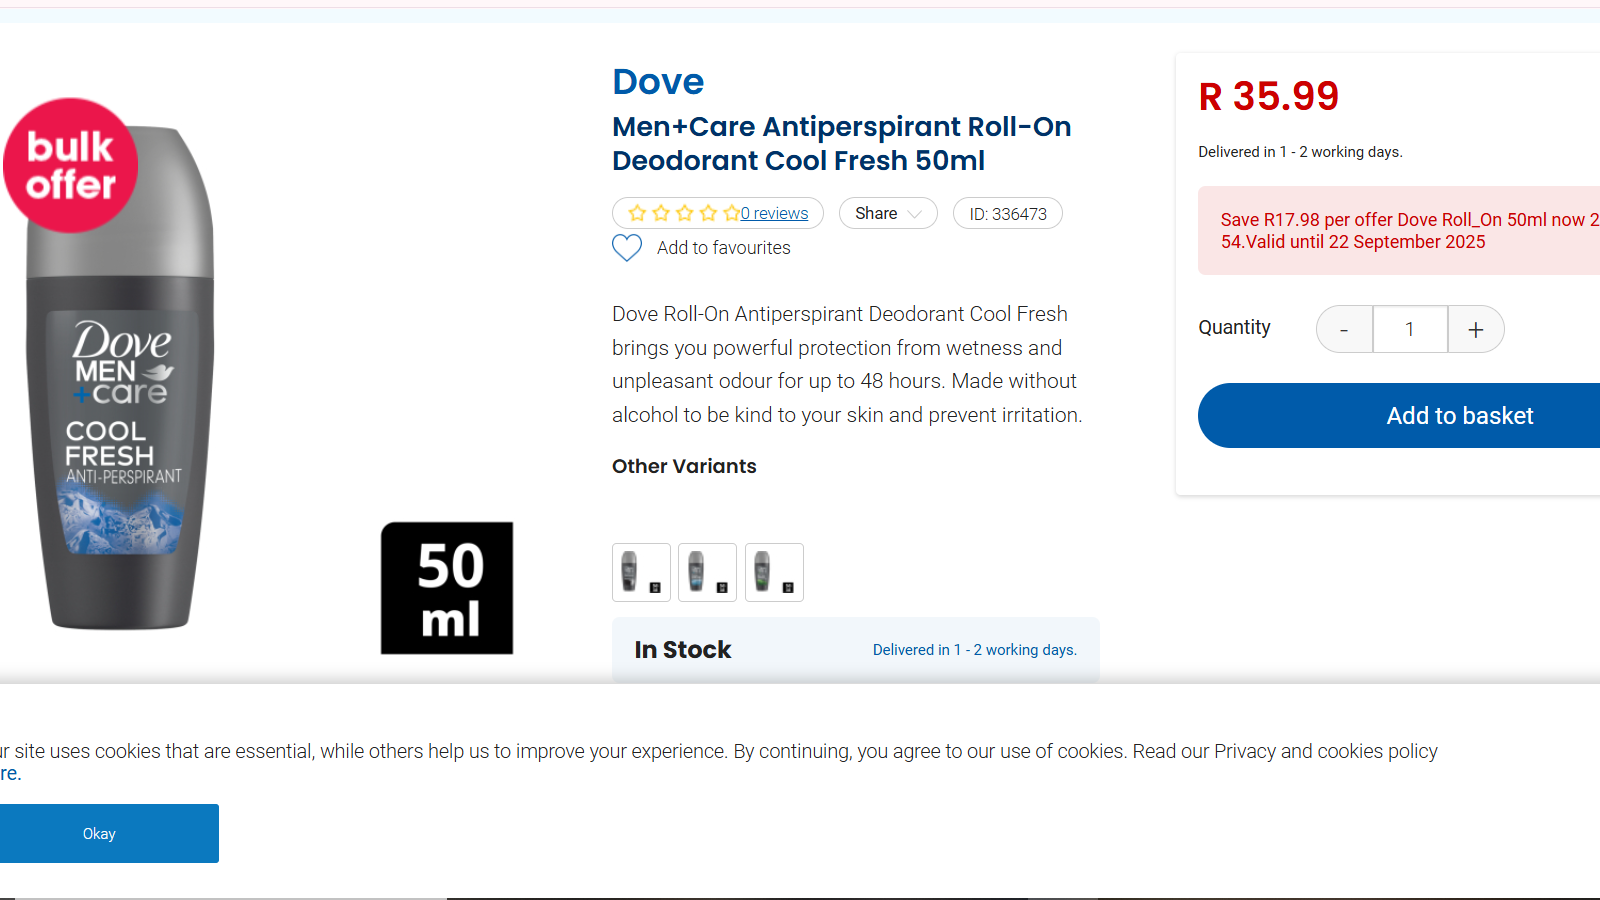1600x900 pixels.
Task: Expand the Share dropdown
Action: coord(888,213)
